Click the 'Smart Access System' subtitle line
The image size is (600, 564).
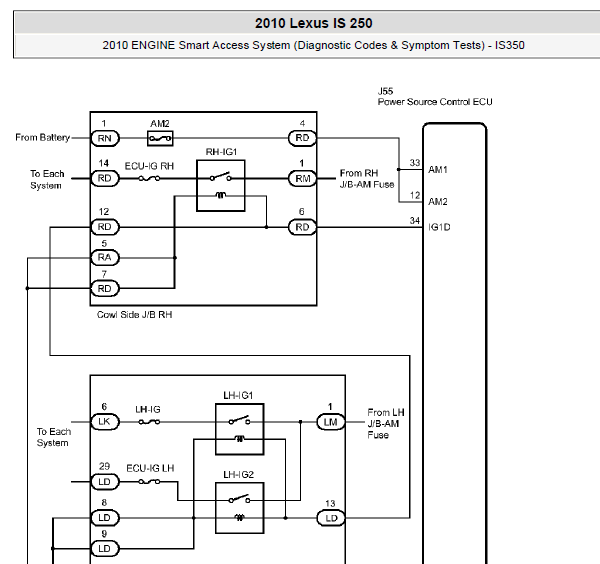[313, 45]
